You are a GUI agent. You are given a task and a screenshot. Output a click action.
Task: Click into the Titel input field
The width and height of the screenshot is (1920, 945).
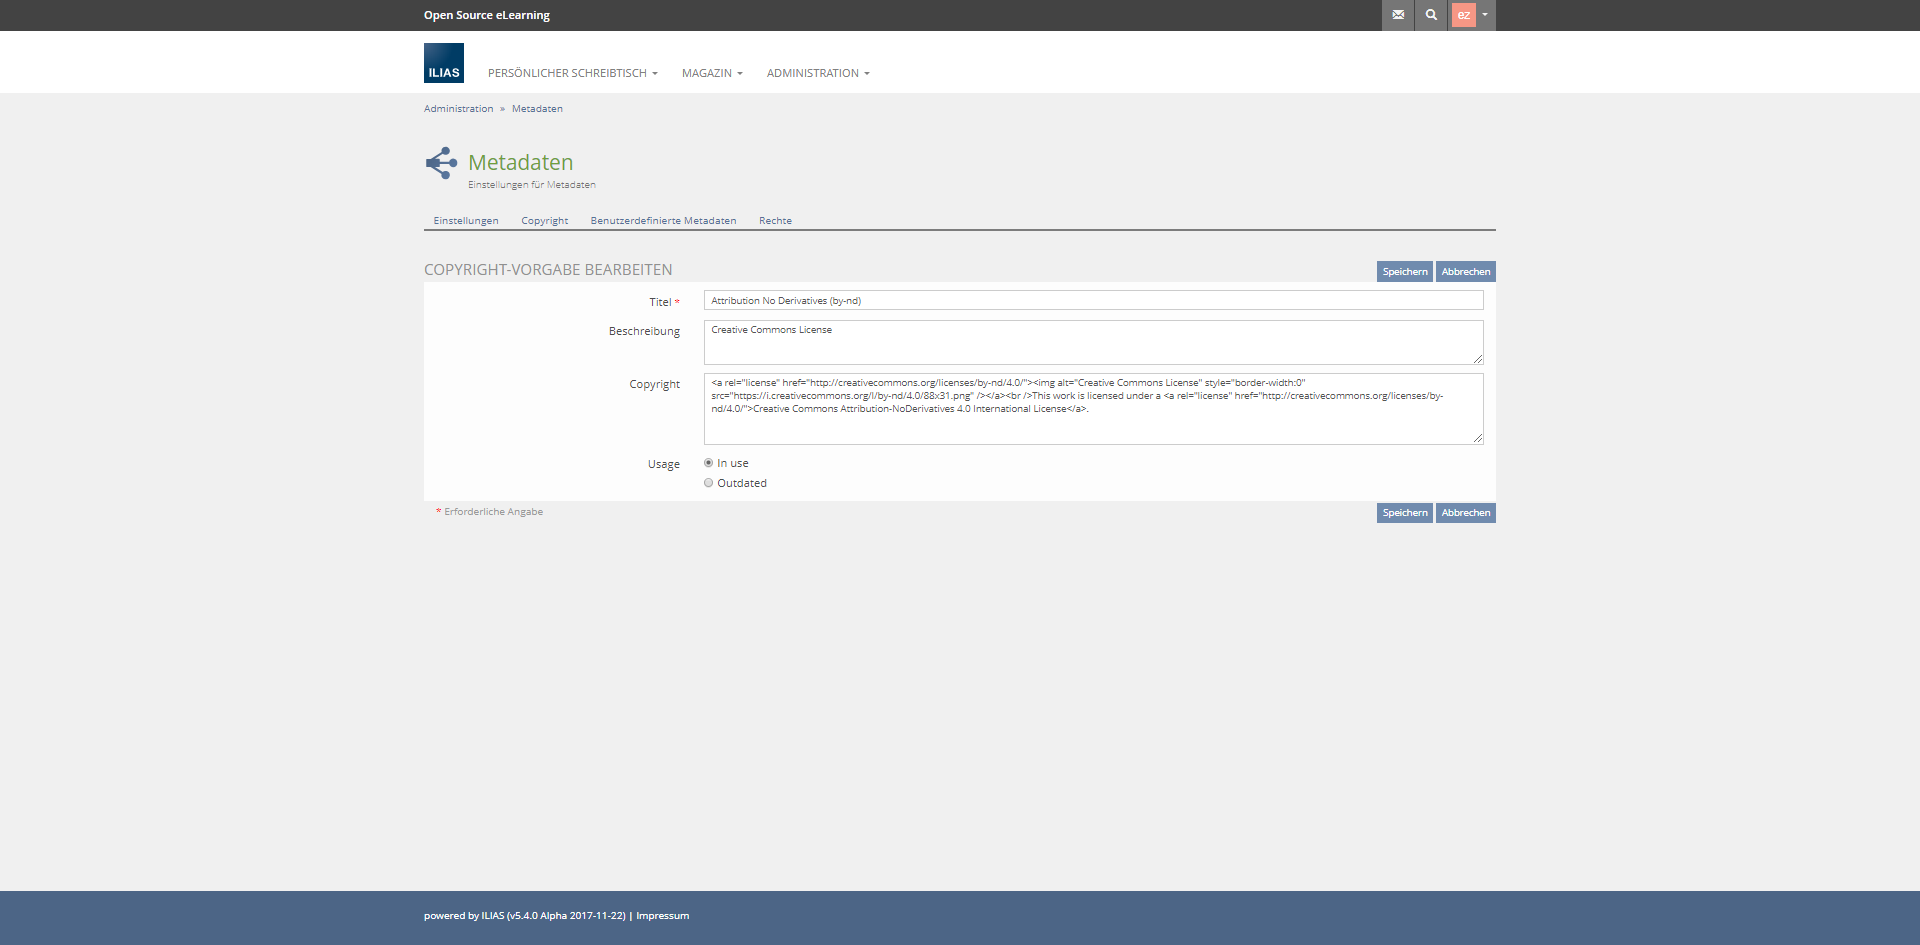1093,301
